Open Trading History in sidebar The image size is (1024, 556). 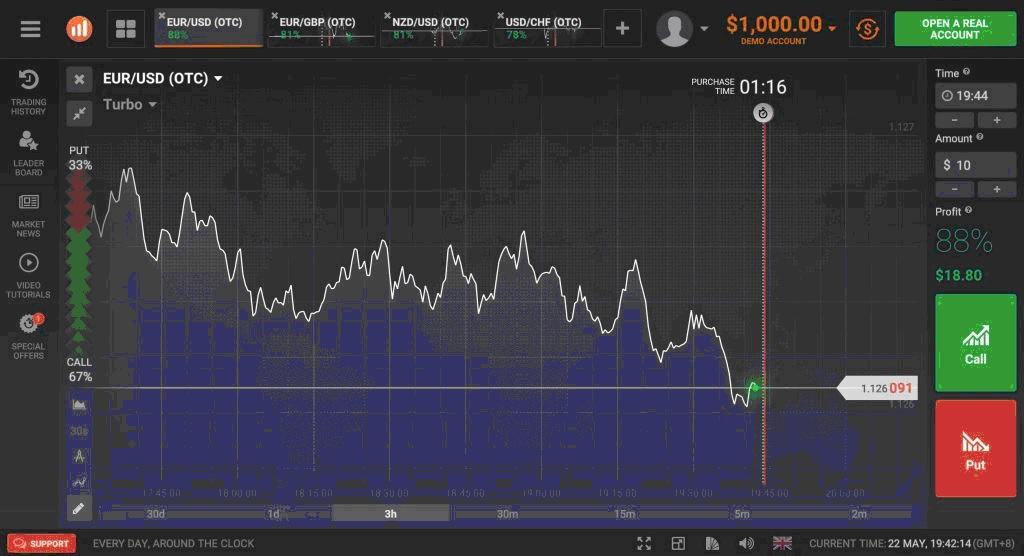coord(28,91)
